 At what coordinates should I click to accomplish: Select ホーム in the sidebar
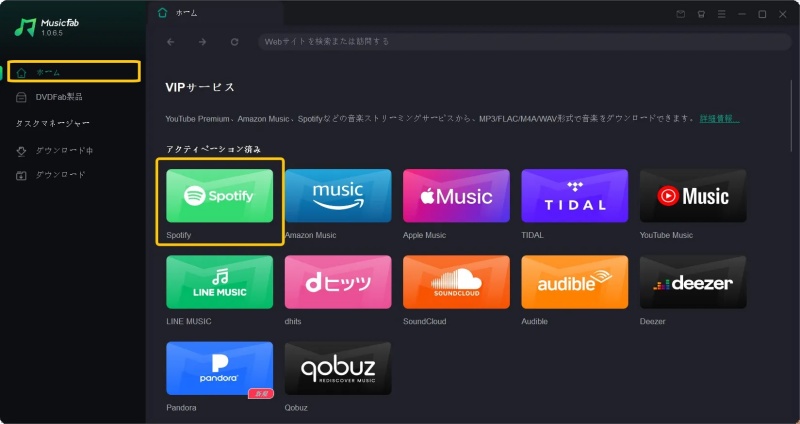pos(74,72)
